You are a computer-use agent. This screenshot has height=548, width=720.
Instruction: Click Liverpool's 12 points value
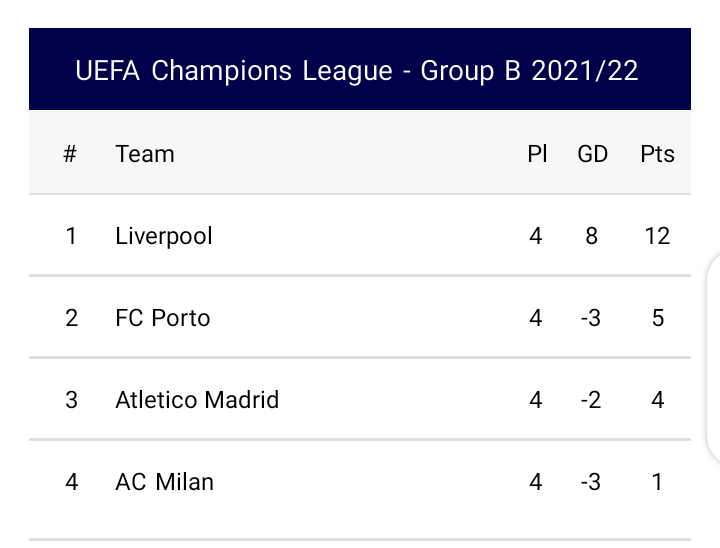click(657, 236)
